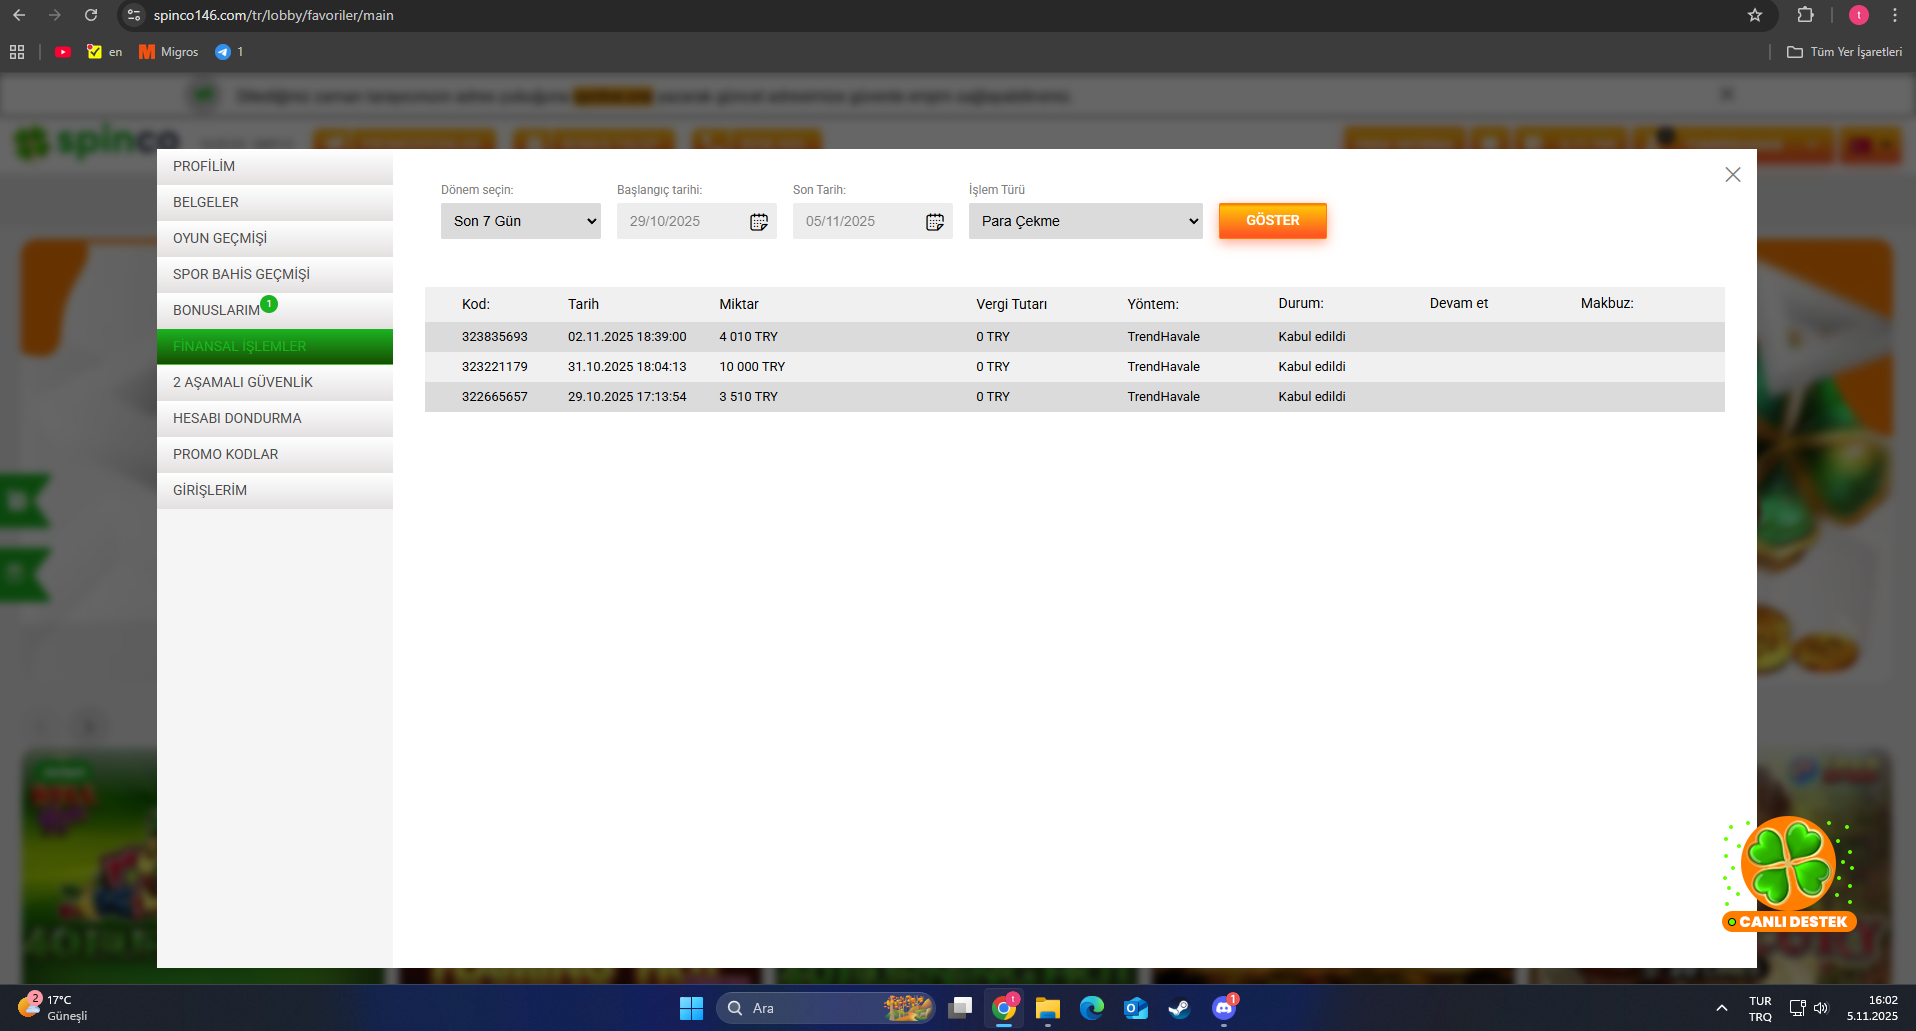
Task: Expand the Dönem seçin period dropdown
Action: coord(520,221)
